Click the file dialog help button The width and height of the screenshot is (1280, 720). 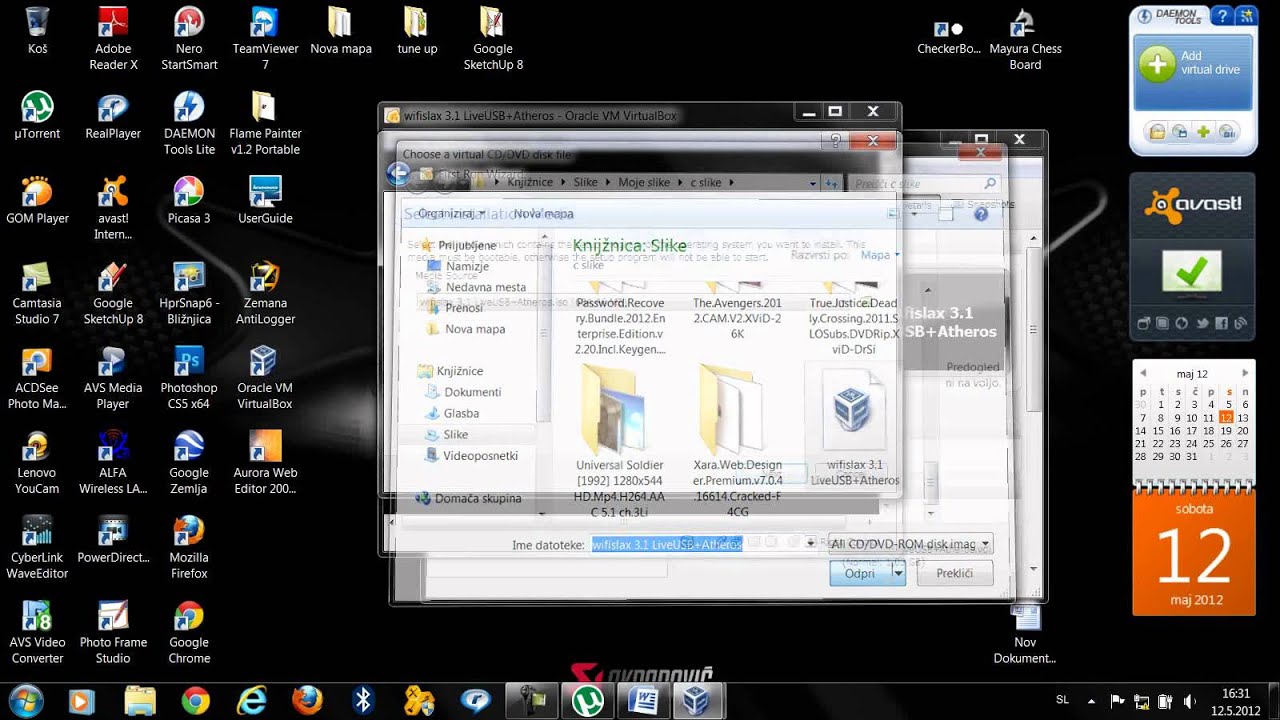tap(980, 213)
